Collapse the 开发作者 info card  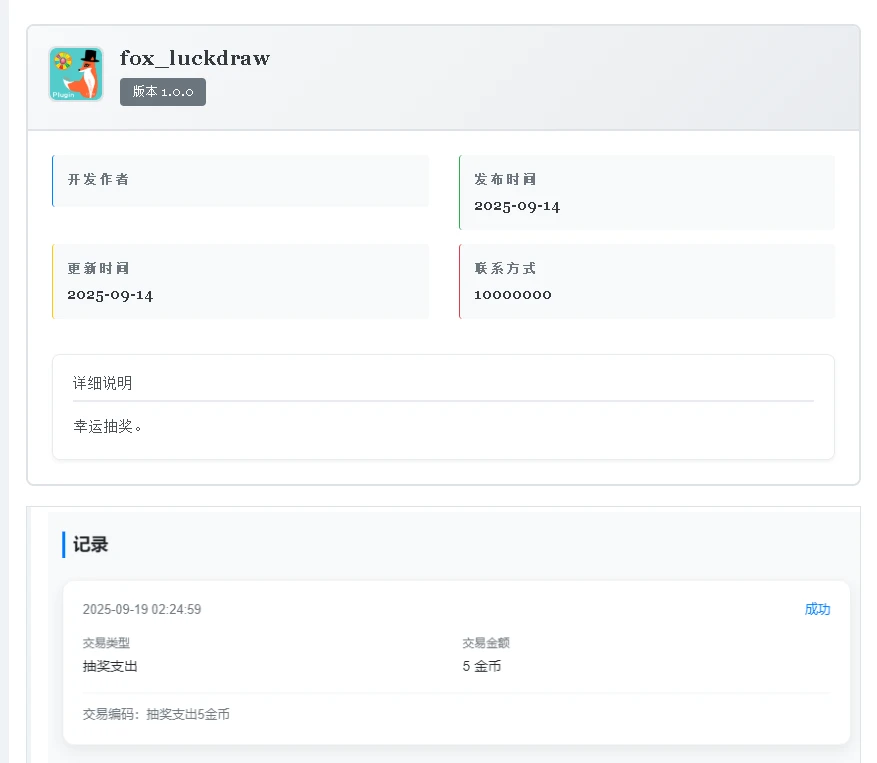coord(240,180)
